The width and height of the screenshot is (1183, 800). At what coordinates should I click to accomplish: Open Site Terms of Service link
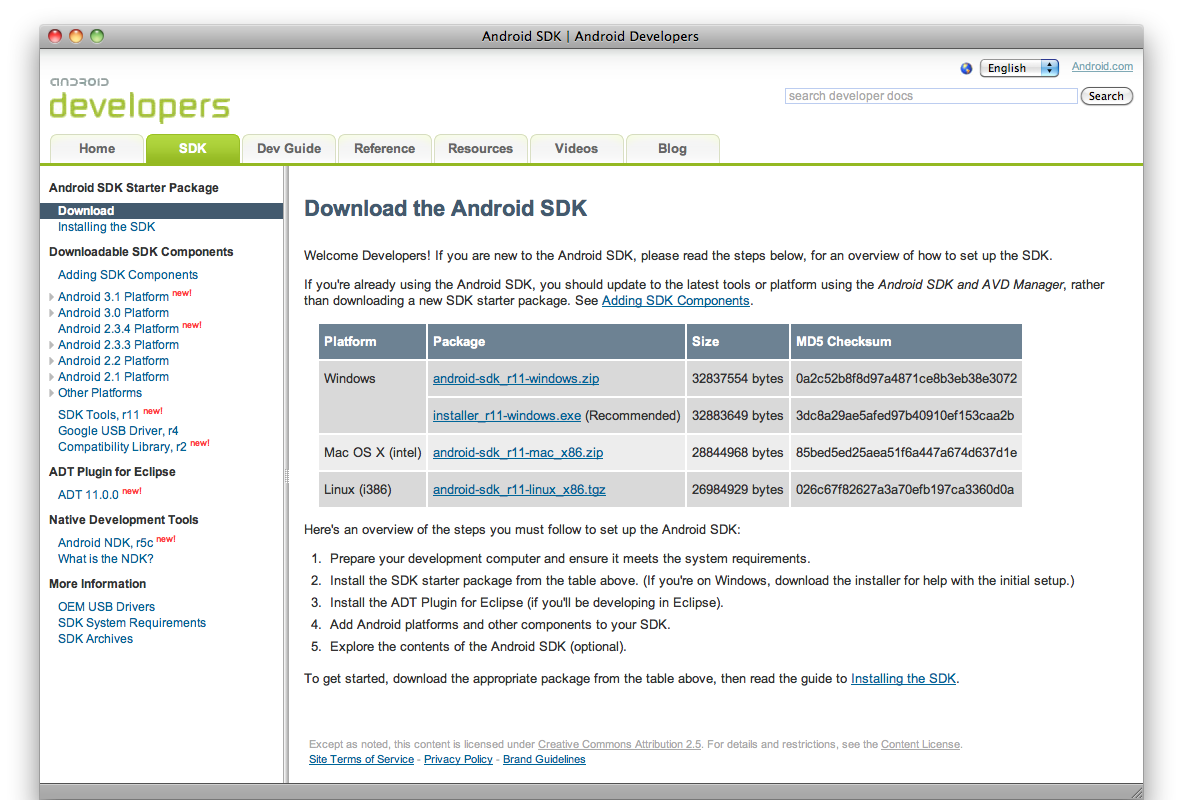361,759
